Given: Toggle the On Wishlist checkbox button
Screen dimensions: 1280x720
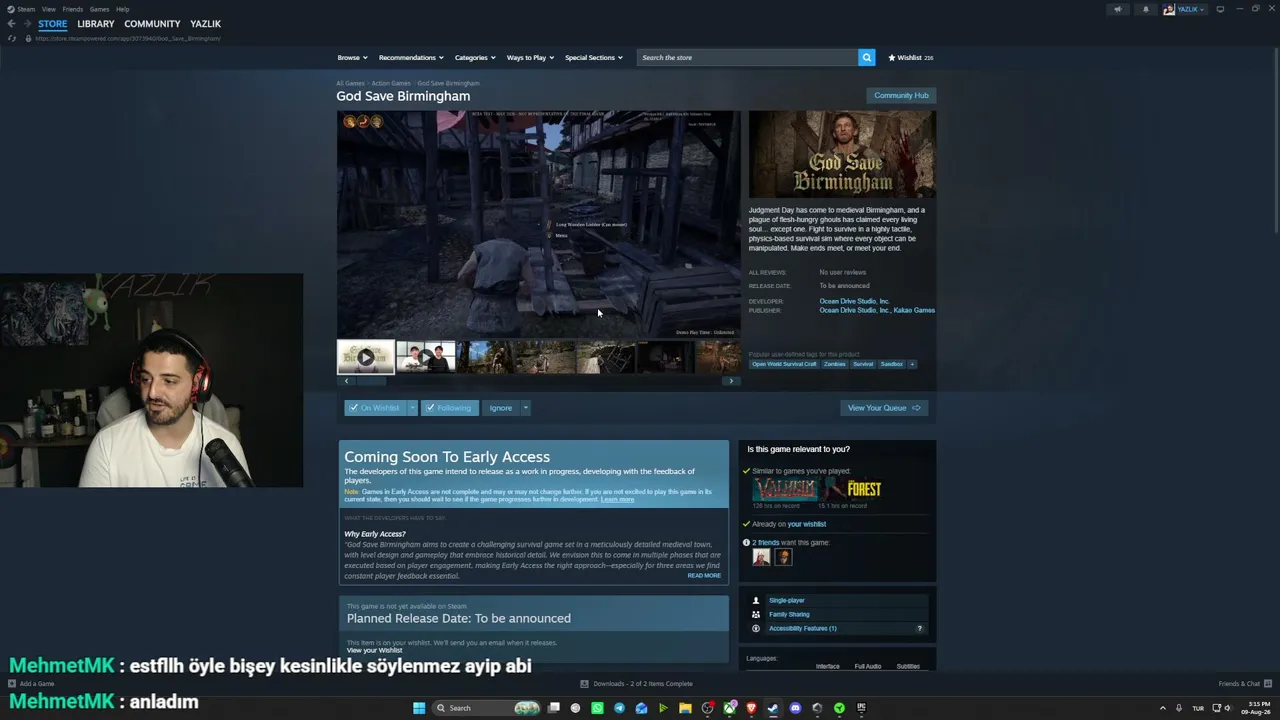Looking at the screenshot, I should [375, 408].
